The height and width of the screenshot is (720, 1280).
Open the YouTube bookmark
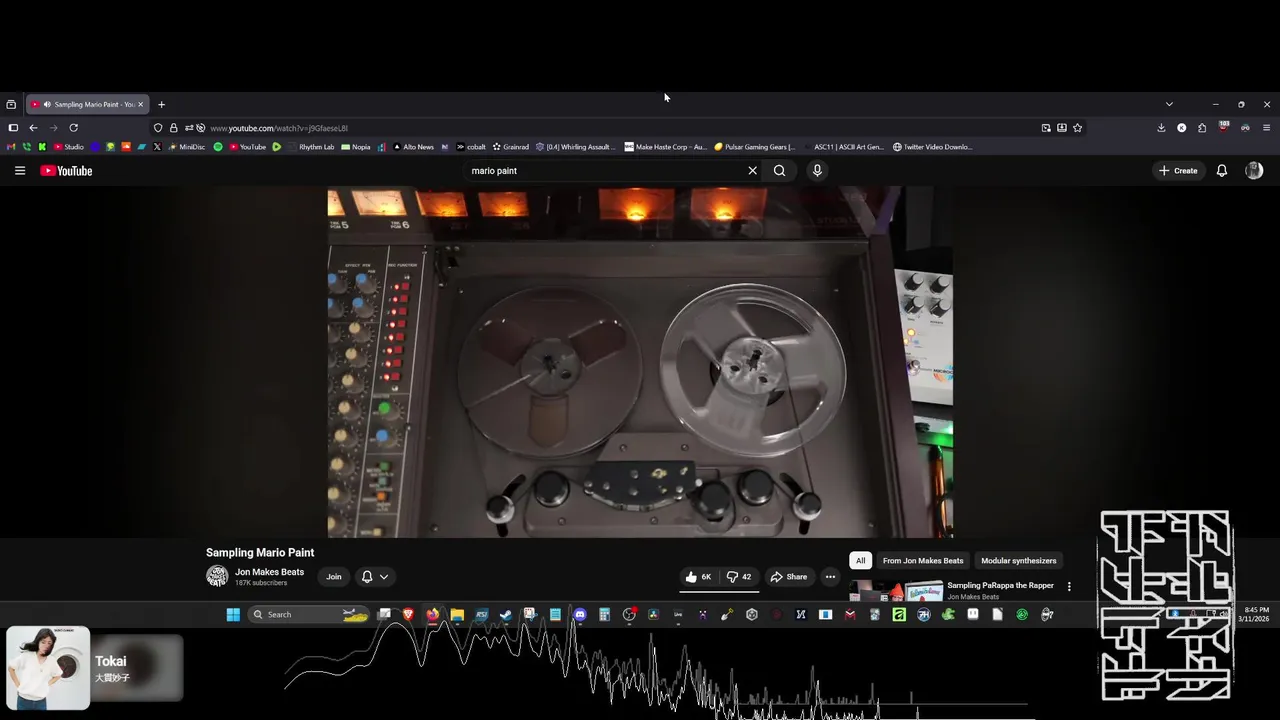click(x=248, y=147)
